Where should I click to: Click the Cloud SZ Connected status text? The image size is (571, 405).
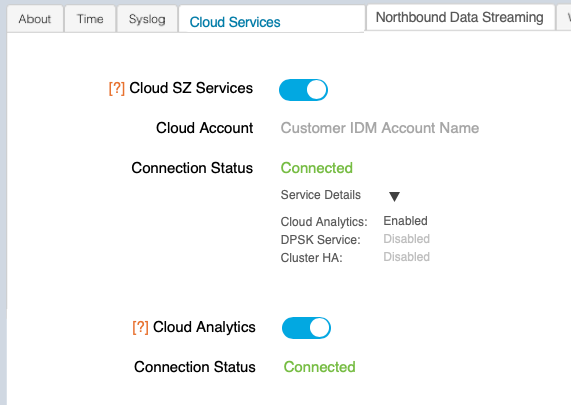[x=316, y=168]
